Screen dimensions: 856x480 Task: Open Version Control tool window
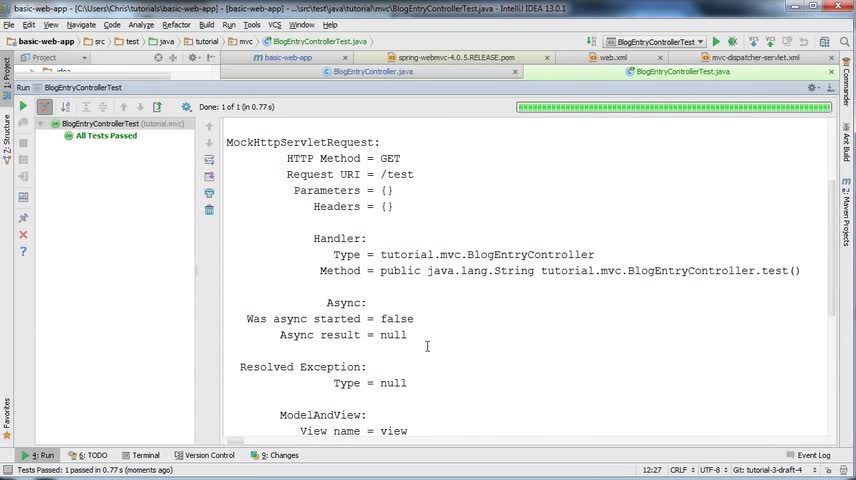click(x=204, y=455)
